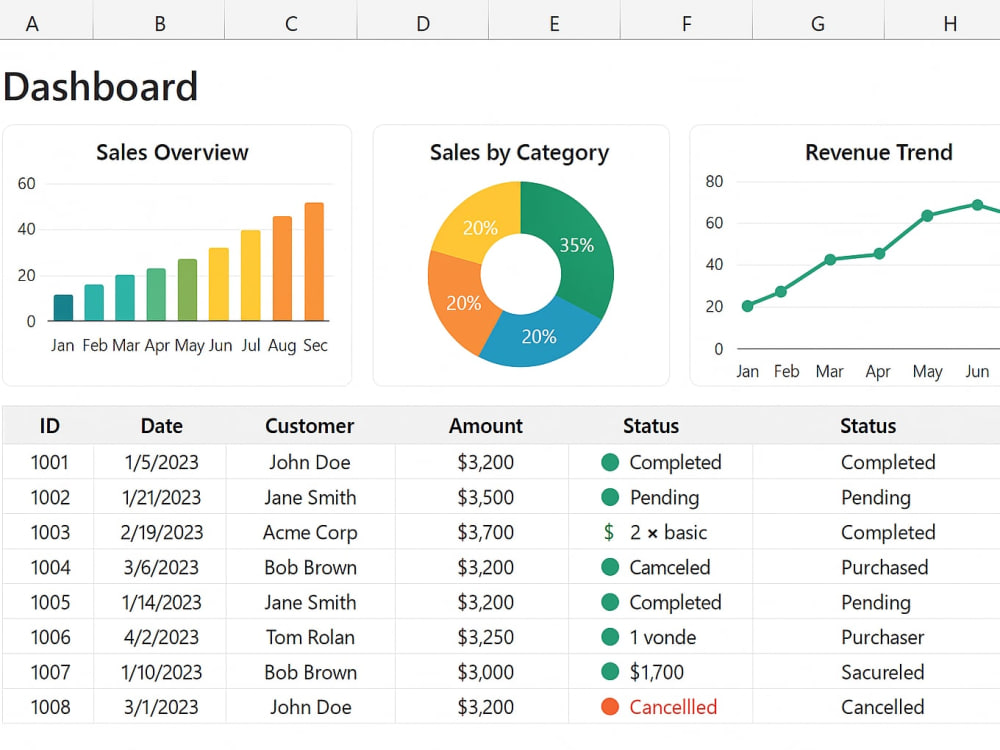Viewport: 1000px width, 750px height.
Task: Click the Customer table header
Action: tap(310, 425)
